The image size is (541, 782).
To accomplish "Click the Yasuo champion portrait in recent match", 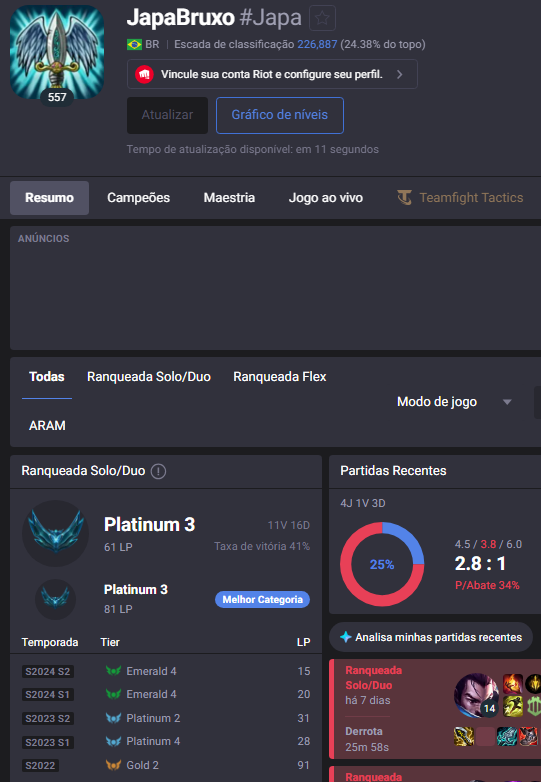I will click(x=476, y=695).
